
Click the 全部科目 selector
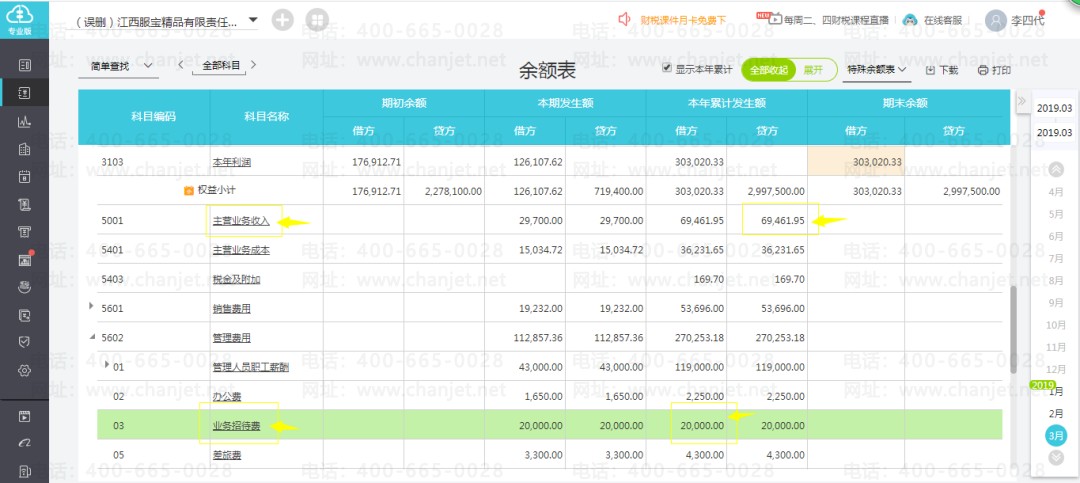(221, 65)
